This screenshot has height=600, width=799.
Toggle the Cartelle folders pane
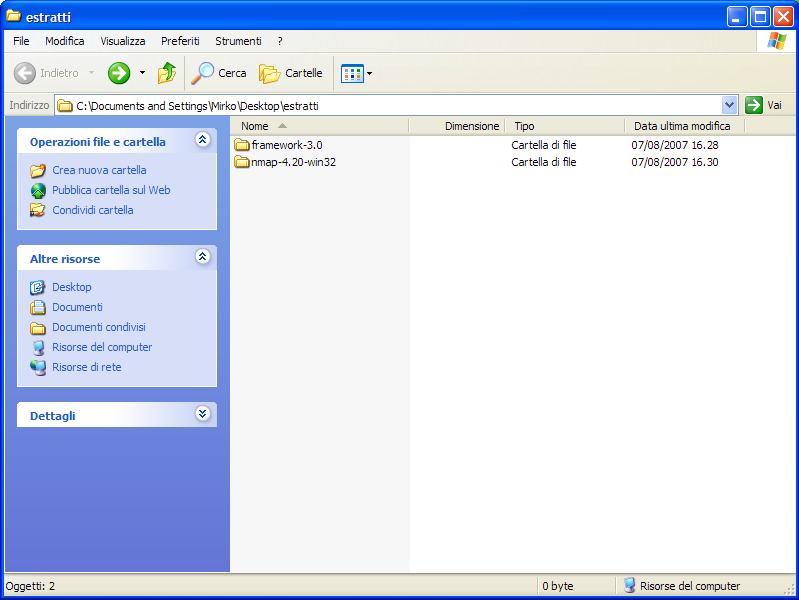pos(290,73)
